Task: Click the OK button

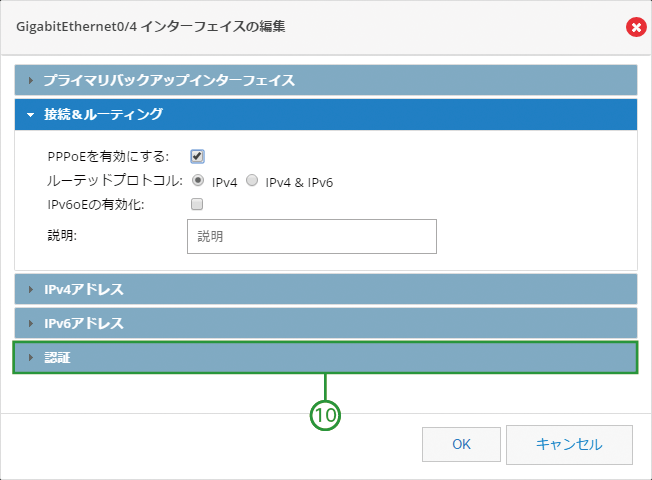Action: (461, 444)
